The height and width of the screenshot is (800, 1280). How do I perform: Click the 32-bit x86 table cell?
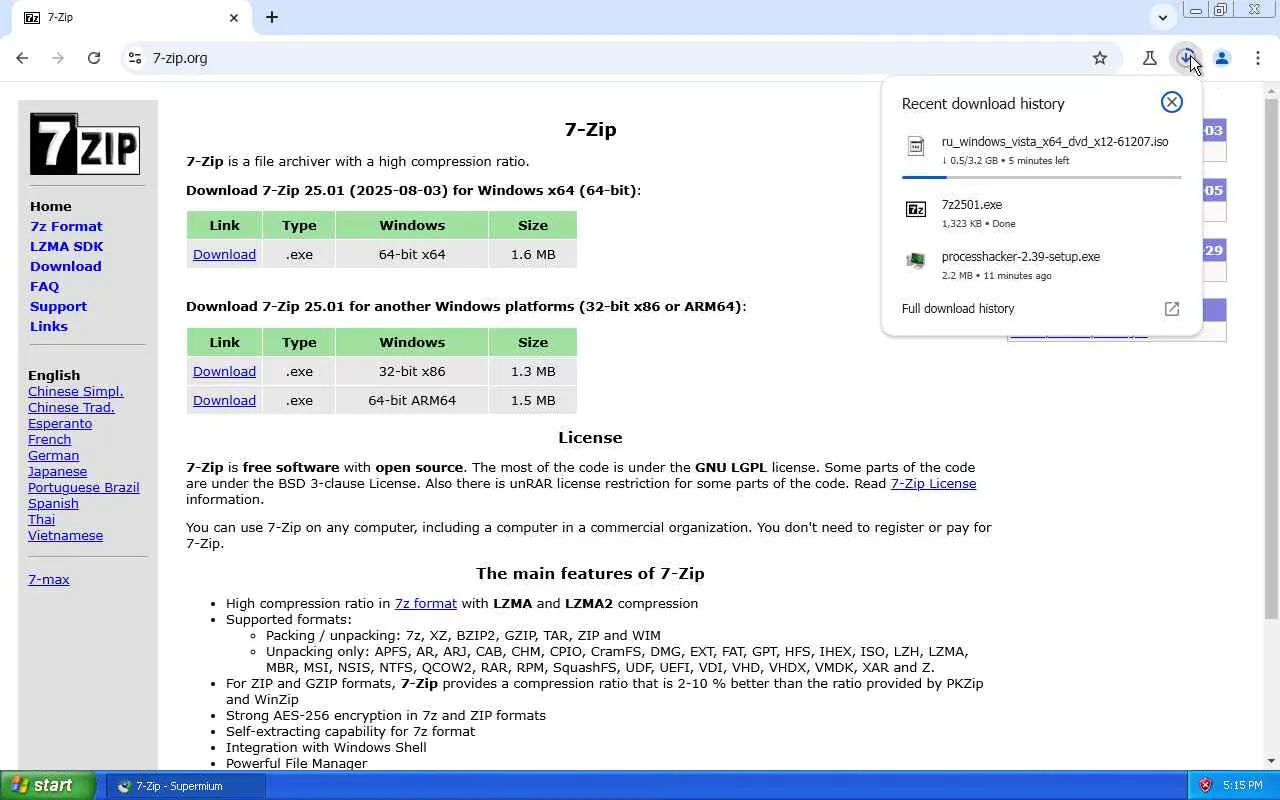pos(412,371)
